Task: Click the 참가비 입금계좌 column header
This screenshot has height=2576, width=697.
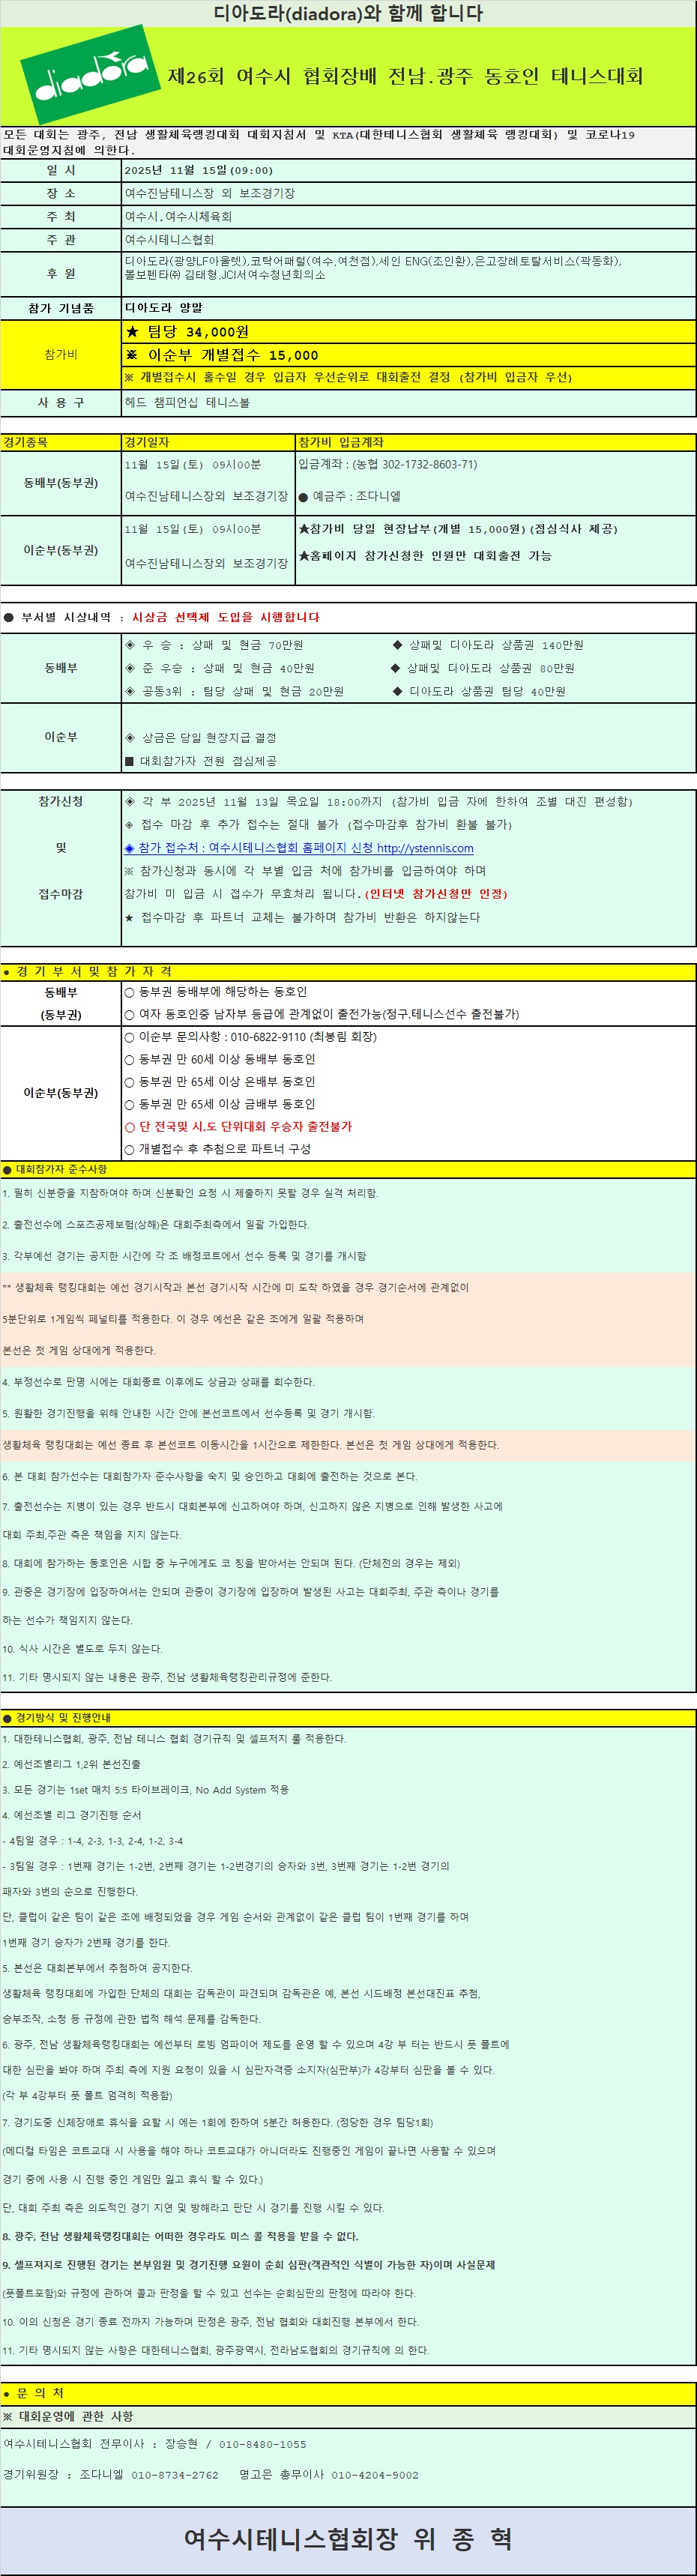Action: tap(341, 442)
